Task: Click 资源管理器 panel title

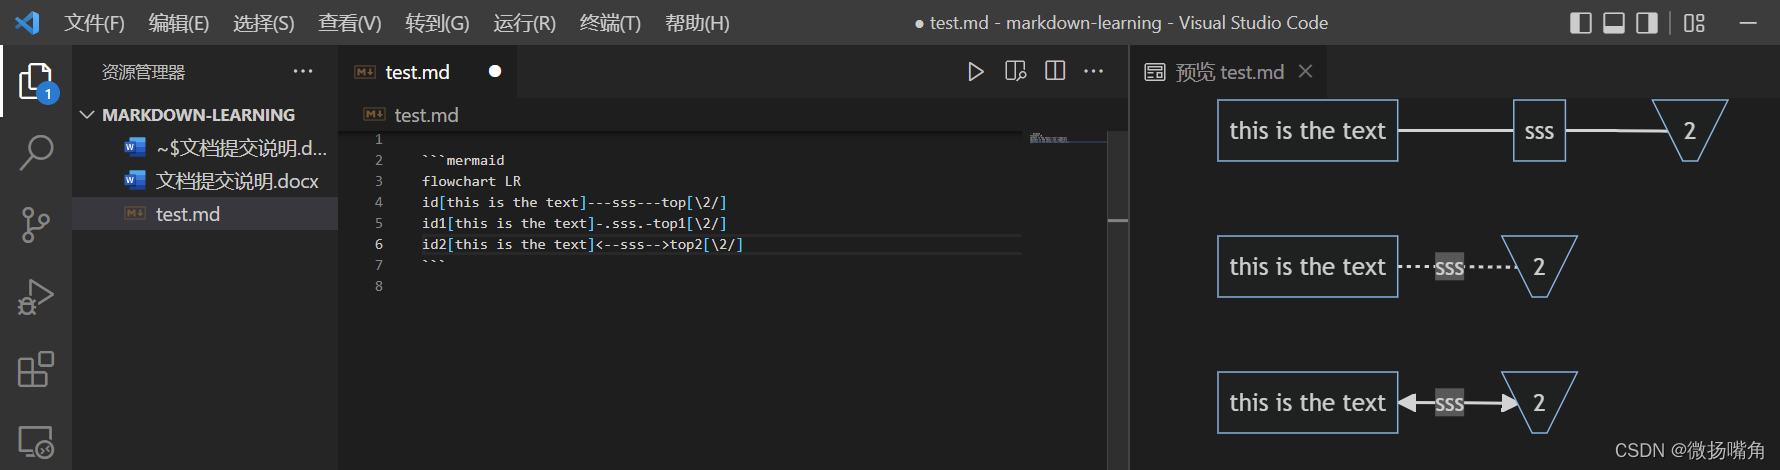Action: point(143,72)
